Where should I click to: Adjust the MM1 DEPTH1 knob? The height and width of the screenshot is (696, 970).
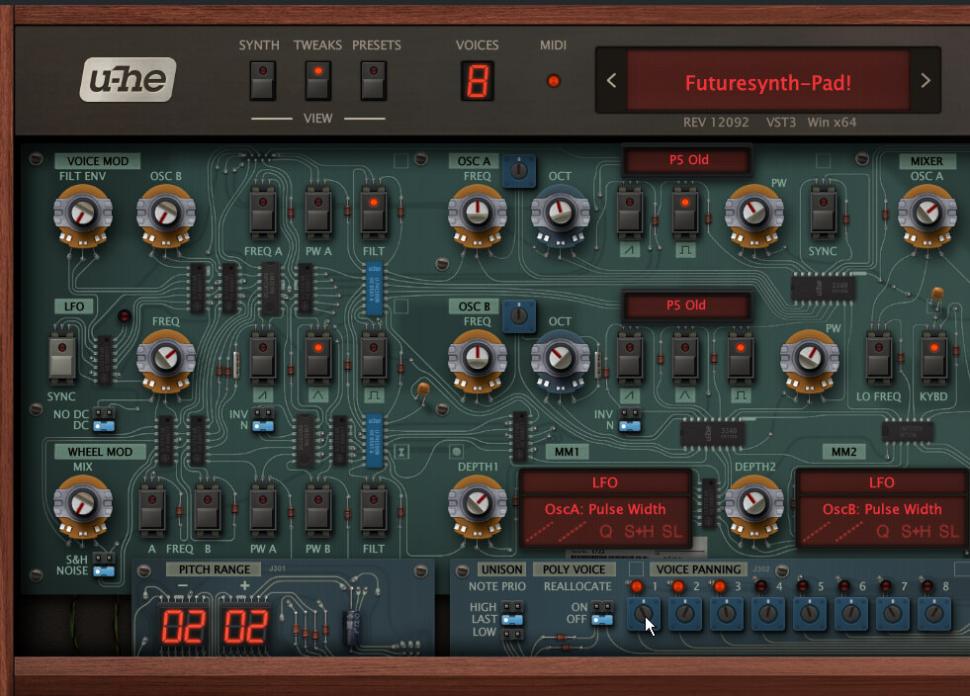pos(477,504)
